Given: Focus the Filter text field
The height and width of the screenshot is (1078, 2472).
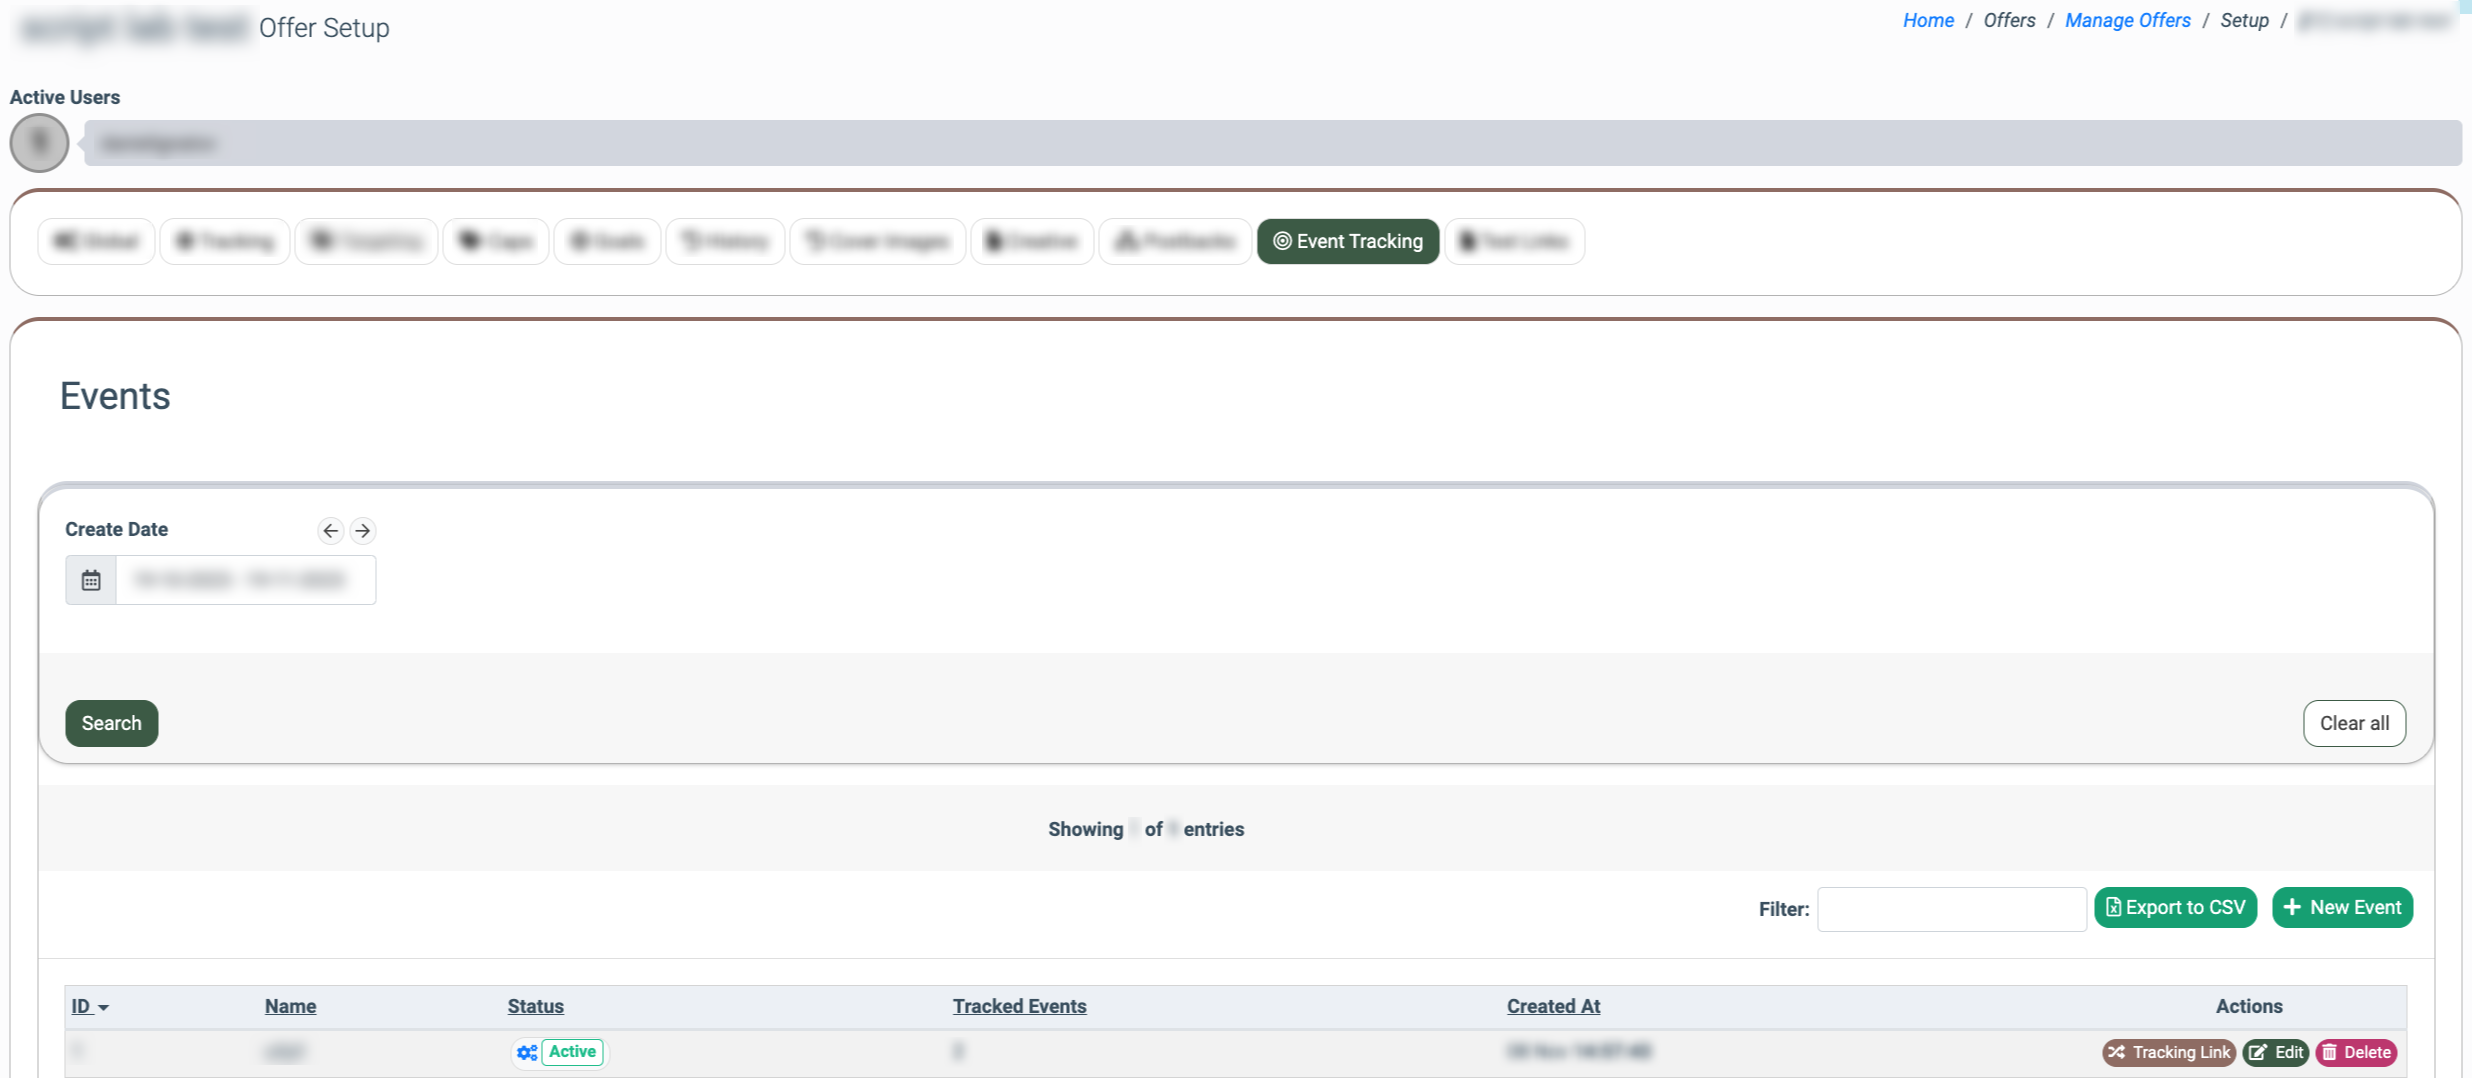Looking at the screenshot, I should (1951, 909).
